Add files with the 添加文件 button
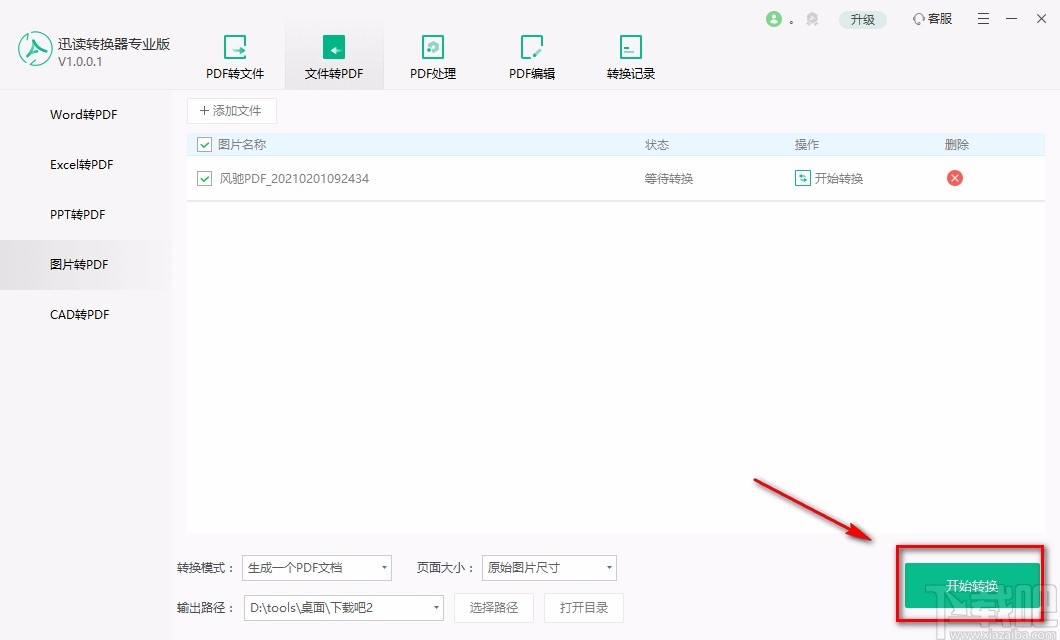The image size is (1060, 640). click(232, 110)
